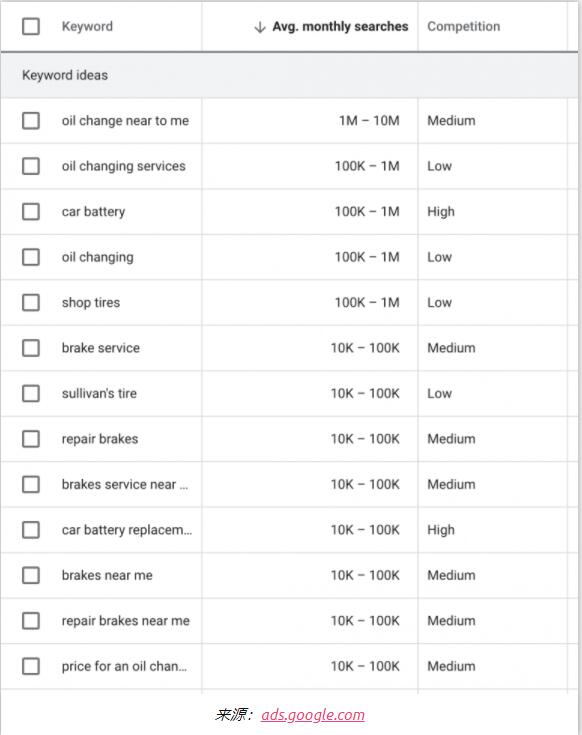
Task: Click the oil changing keyword text
Action: click(97, 257)
